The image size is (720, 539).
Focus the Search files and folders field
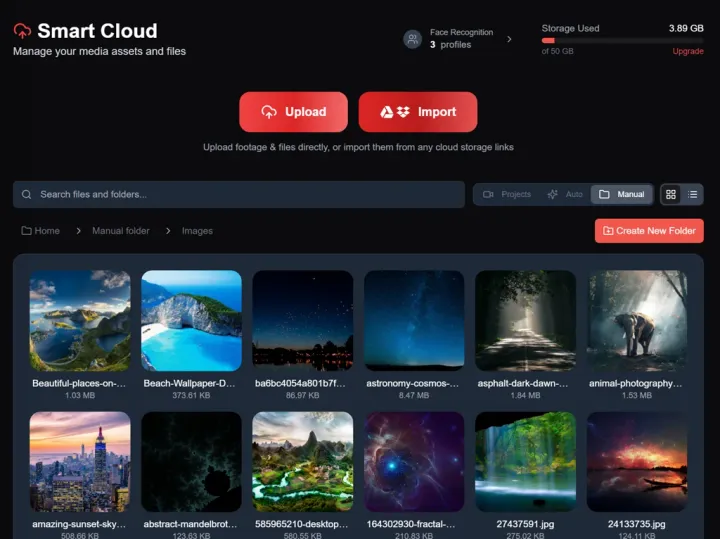[x=239, y=194]
